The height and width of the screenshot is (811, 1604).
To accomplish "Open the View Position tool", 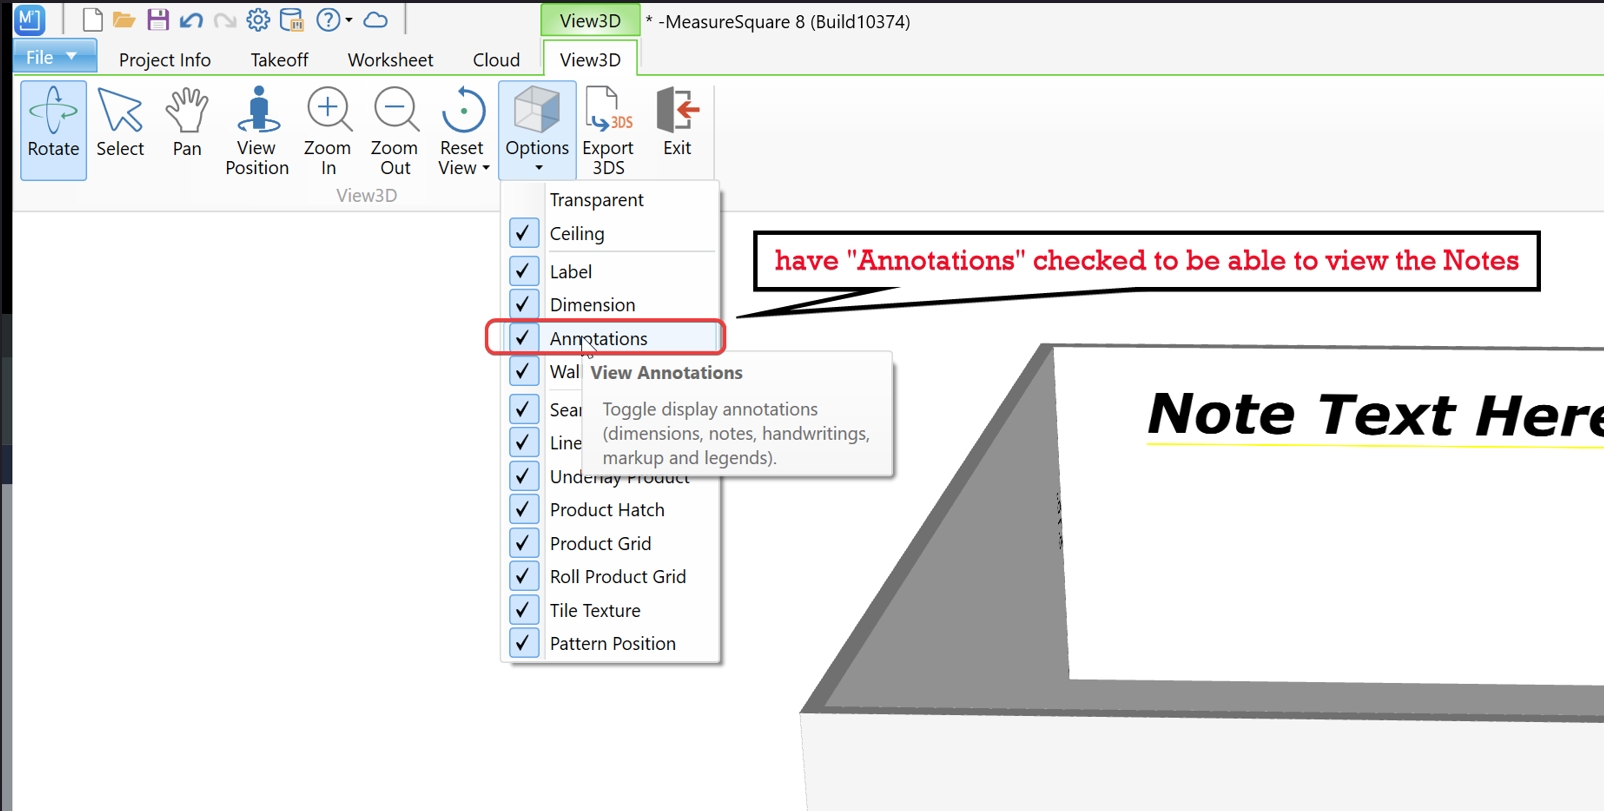I will tap(257, 132).
